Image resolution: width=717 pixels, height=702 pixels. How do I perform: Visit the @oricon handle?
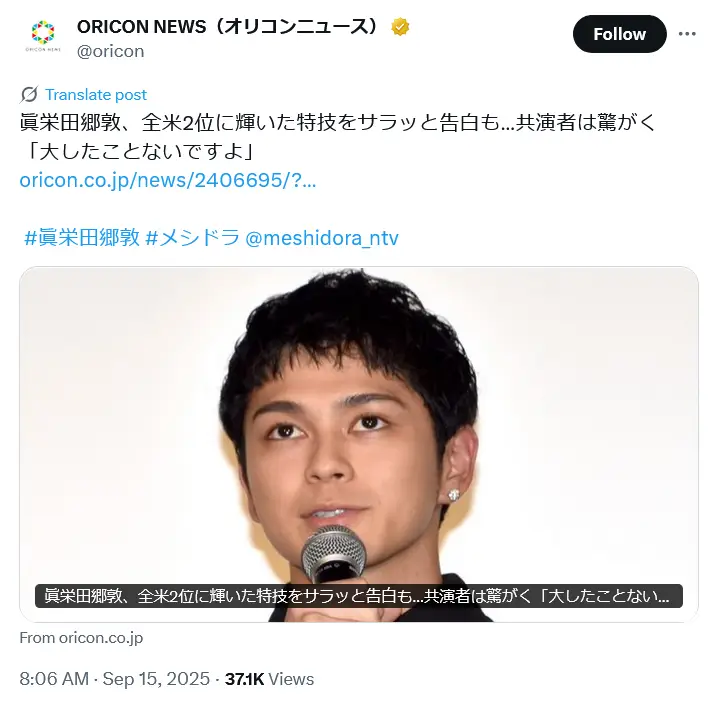[x=111, y=51]
